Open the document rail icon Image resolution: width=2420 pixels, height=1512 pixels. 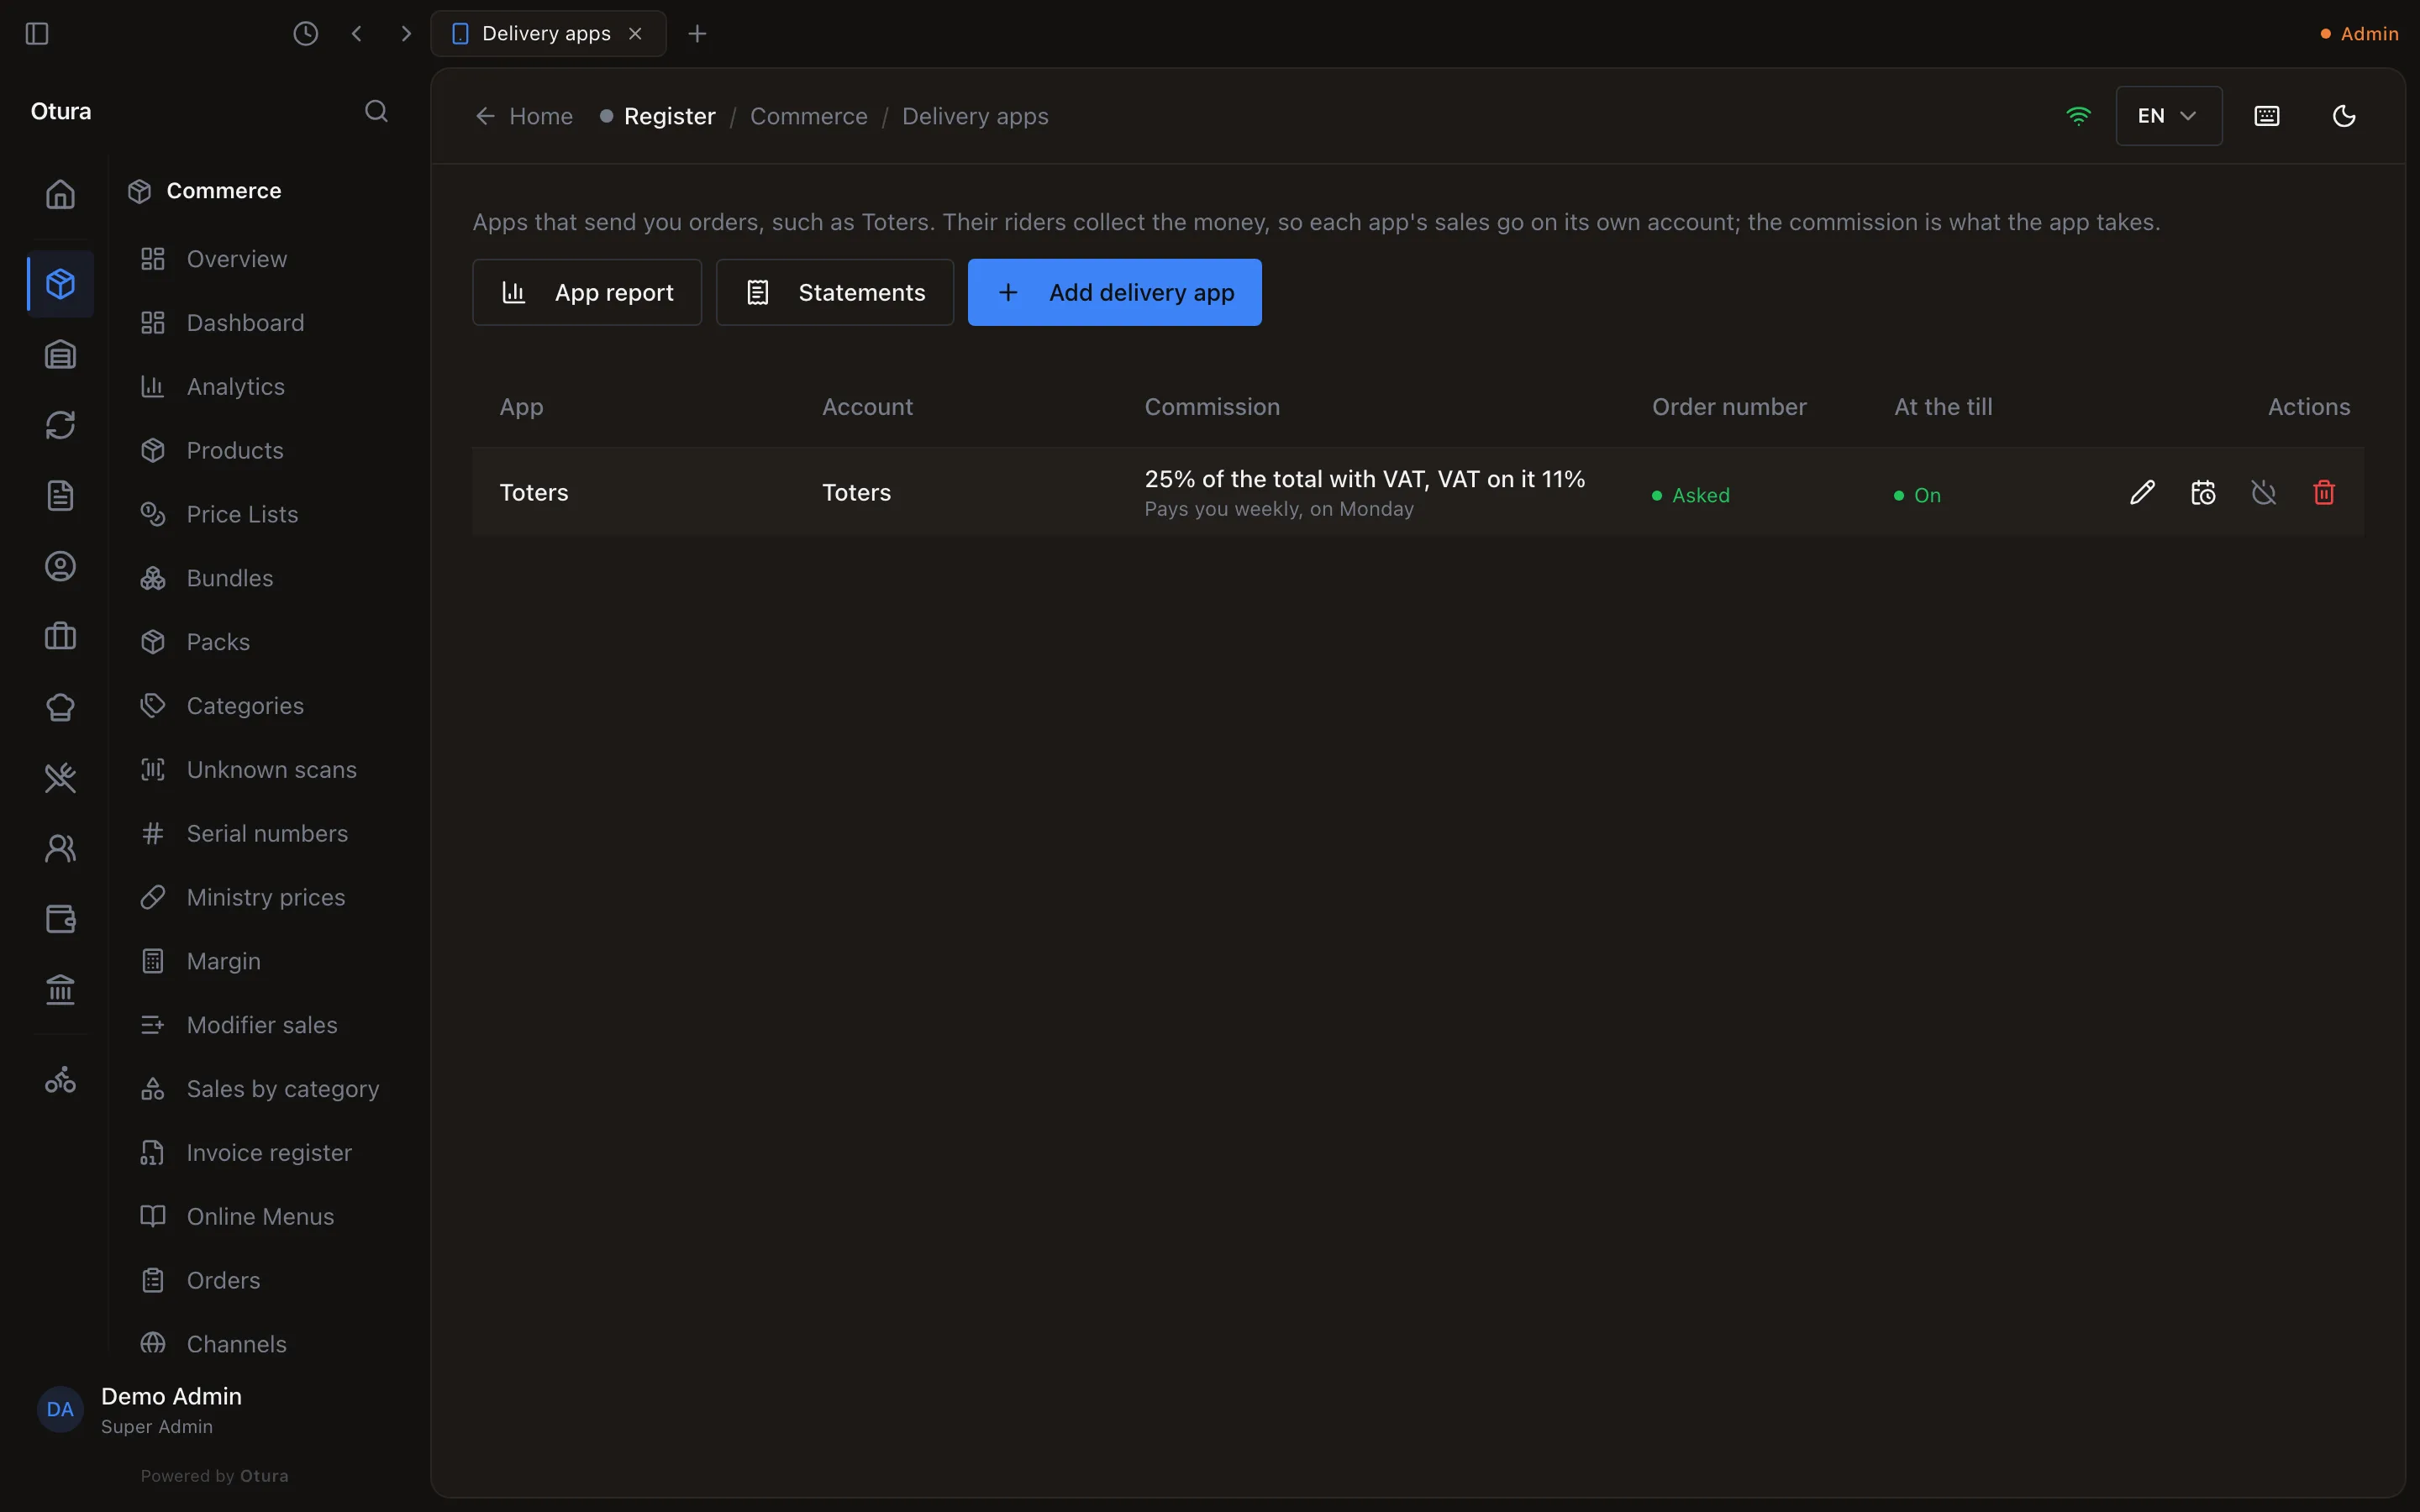pos(61,496)
